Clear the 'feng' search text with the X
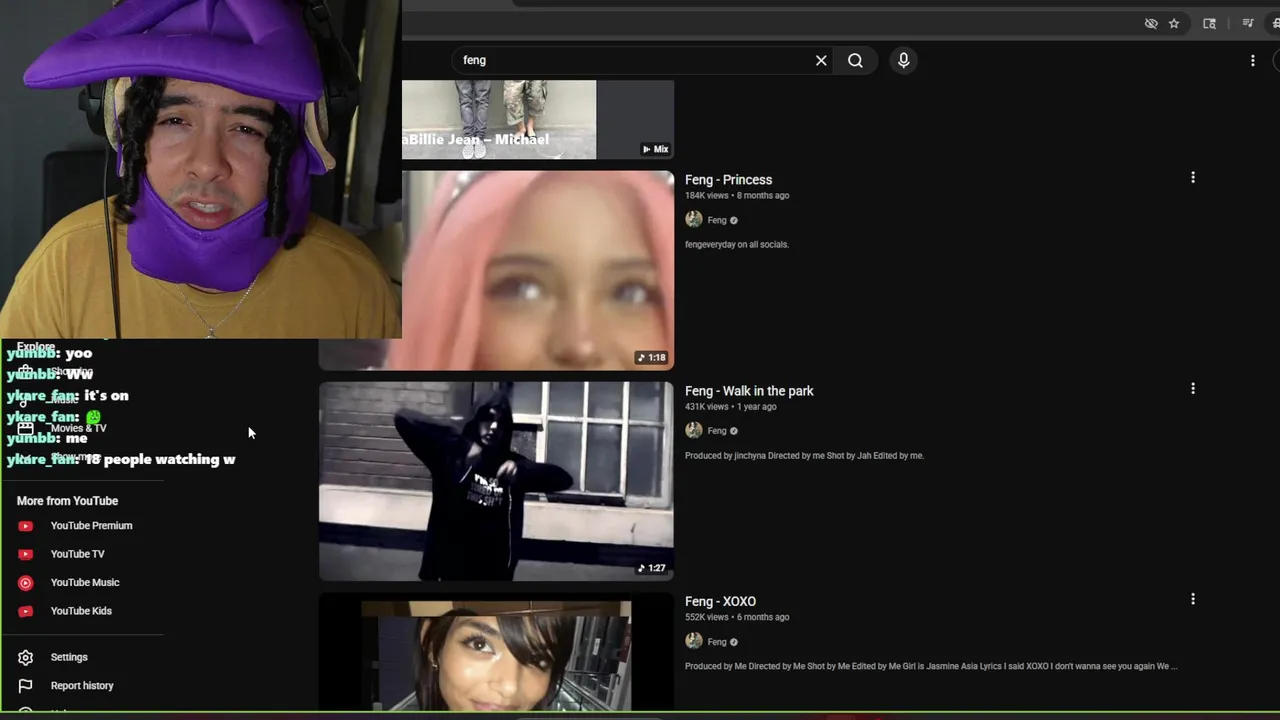Image resolution: width=1280 pixels, height=720 pixels. pyautogui.click(x=821, y=60)
